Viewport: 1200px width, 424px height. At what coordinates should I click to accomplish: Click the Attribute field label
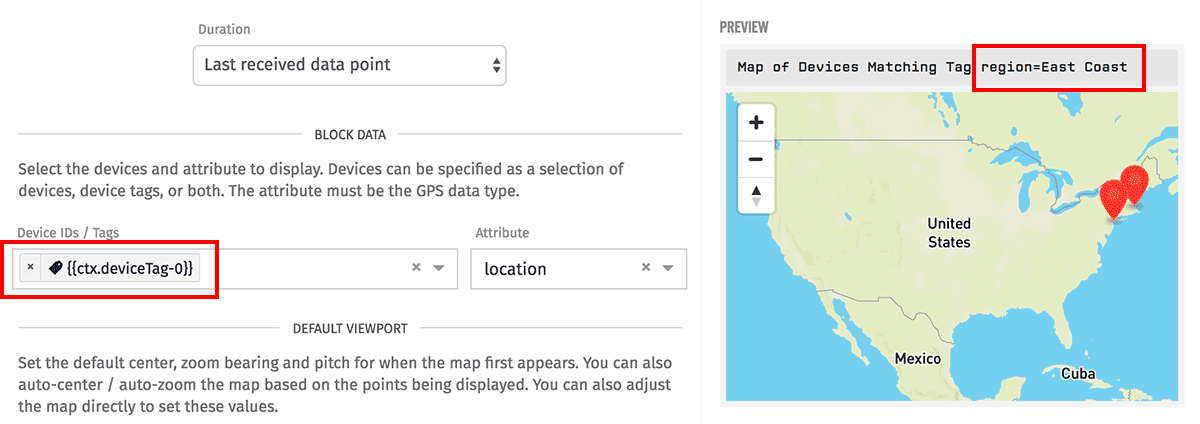tap(502, 233)
